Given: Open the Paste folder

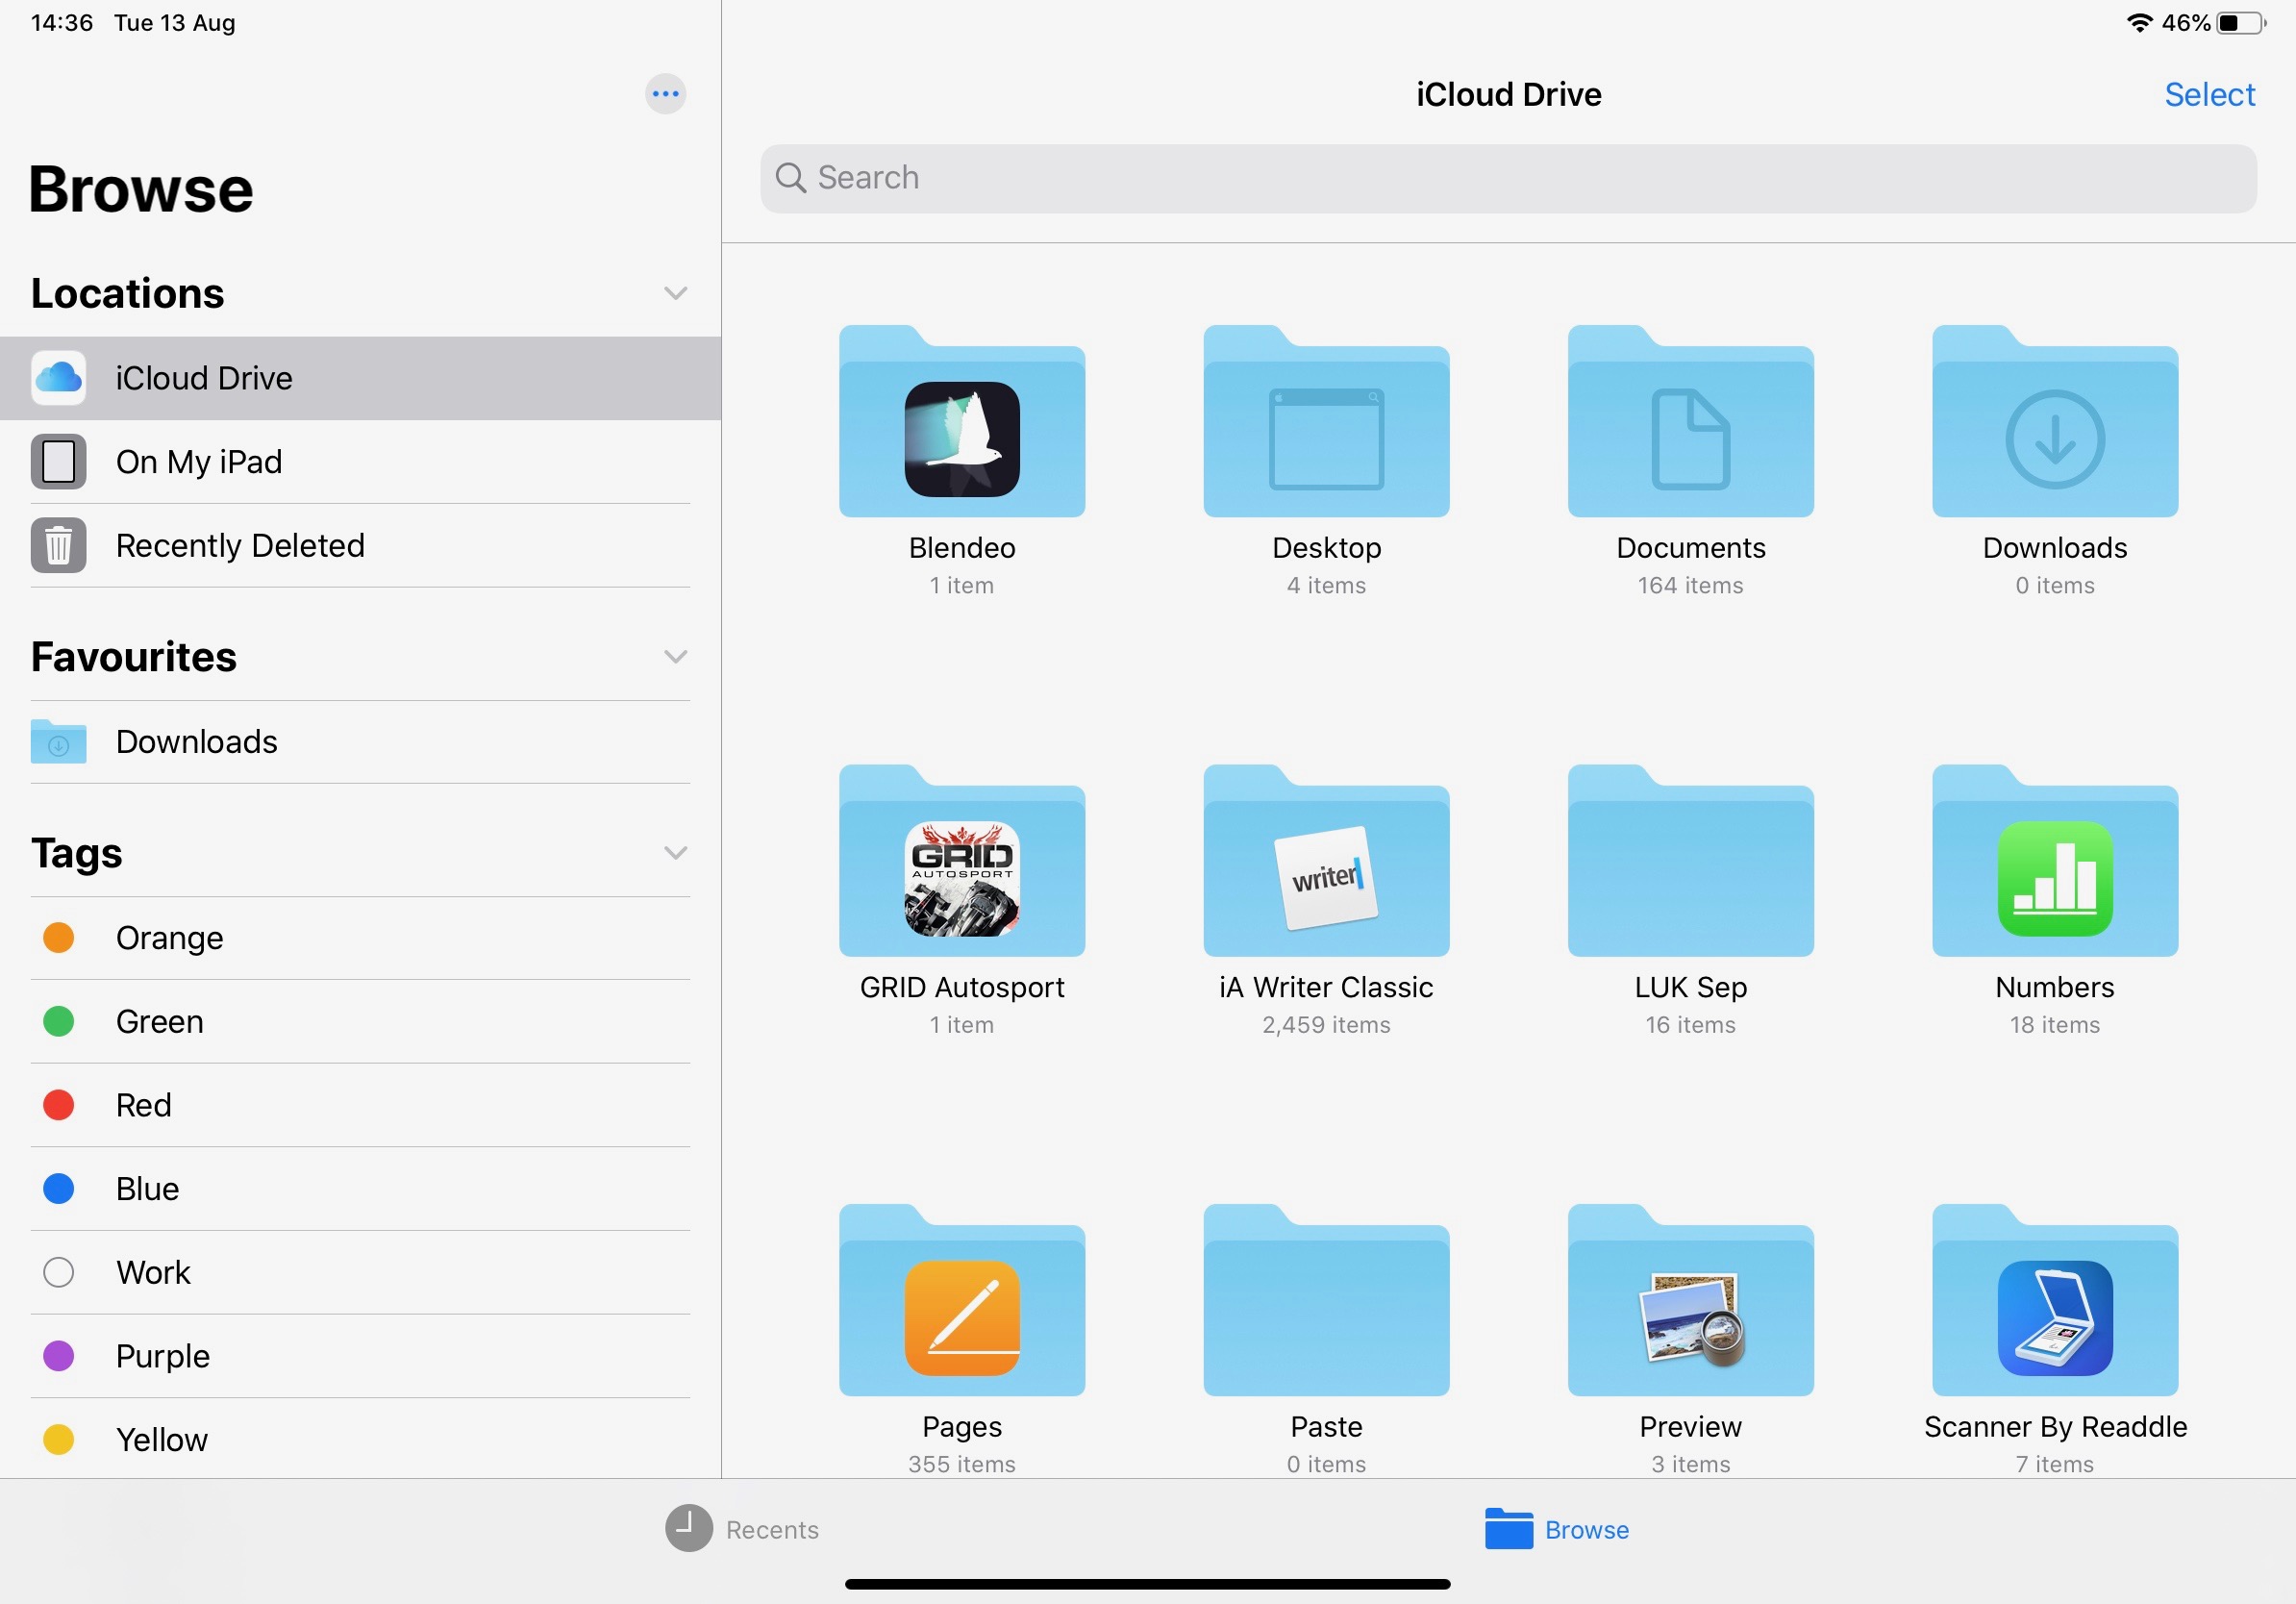Looking at the screenshot, I should 1326,1300.
